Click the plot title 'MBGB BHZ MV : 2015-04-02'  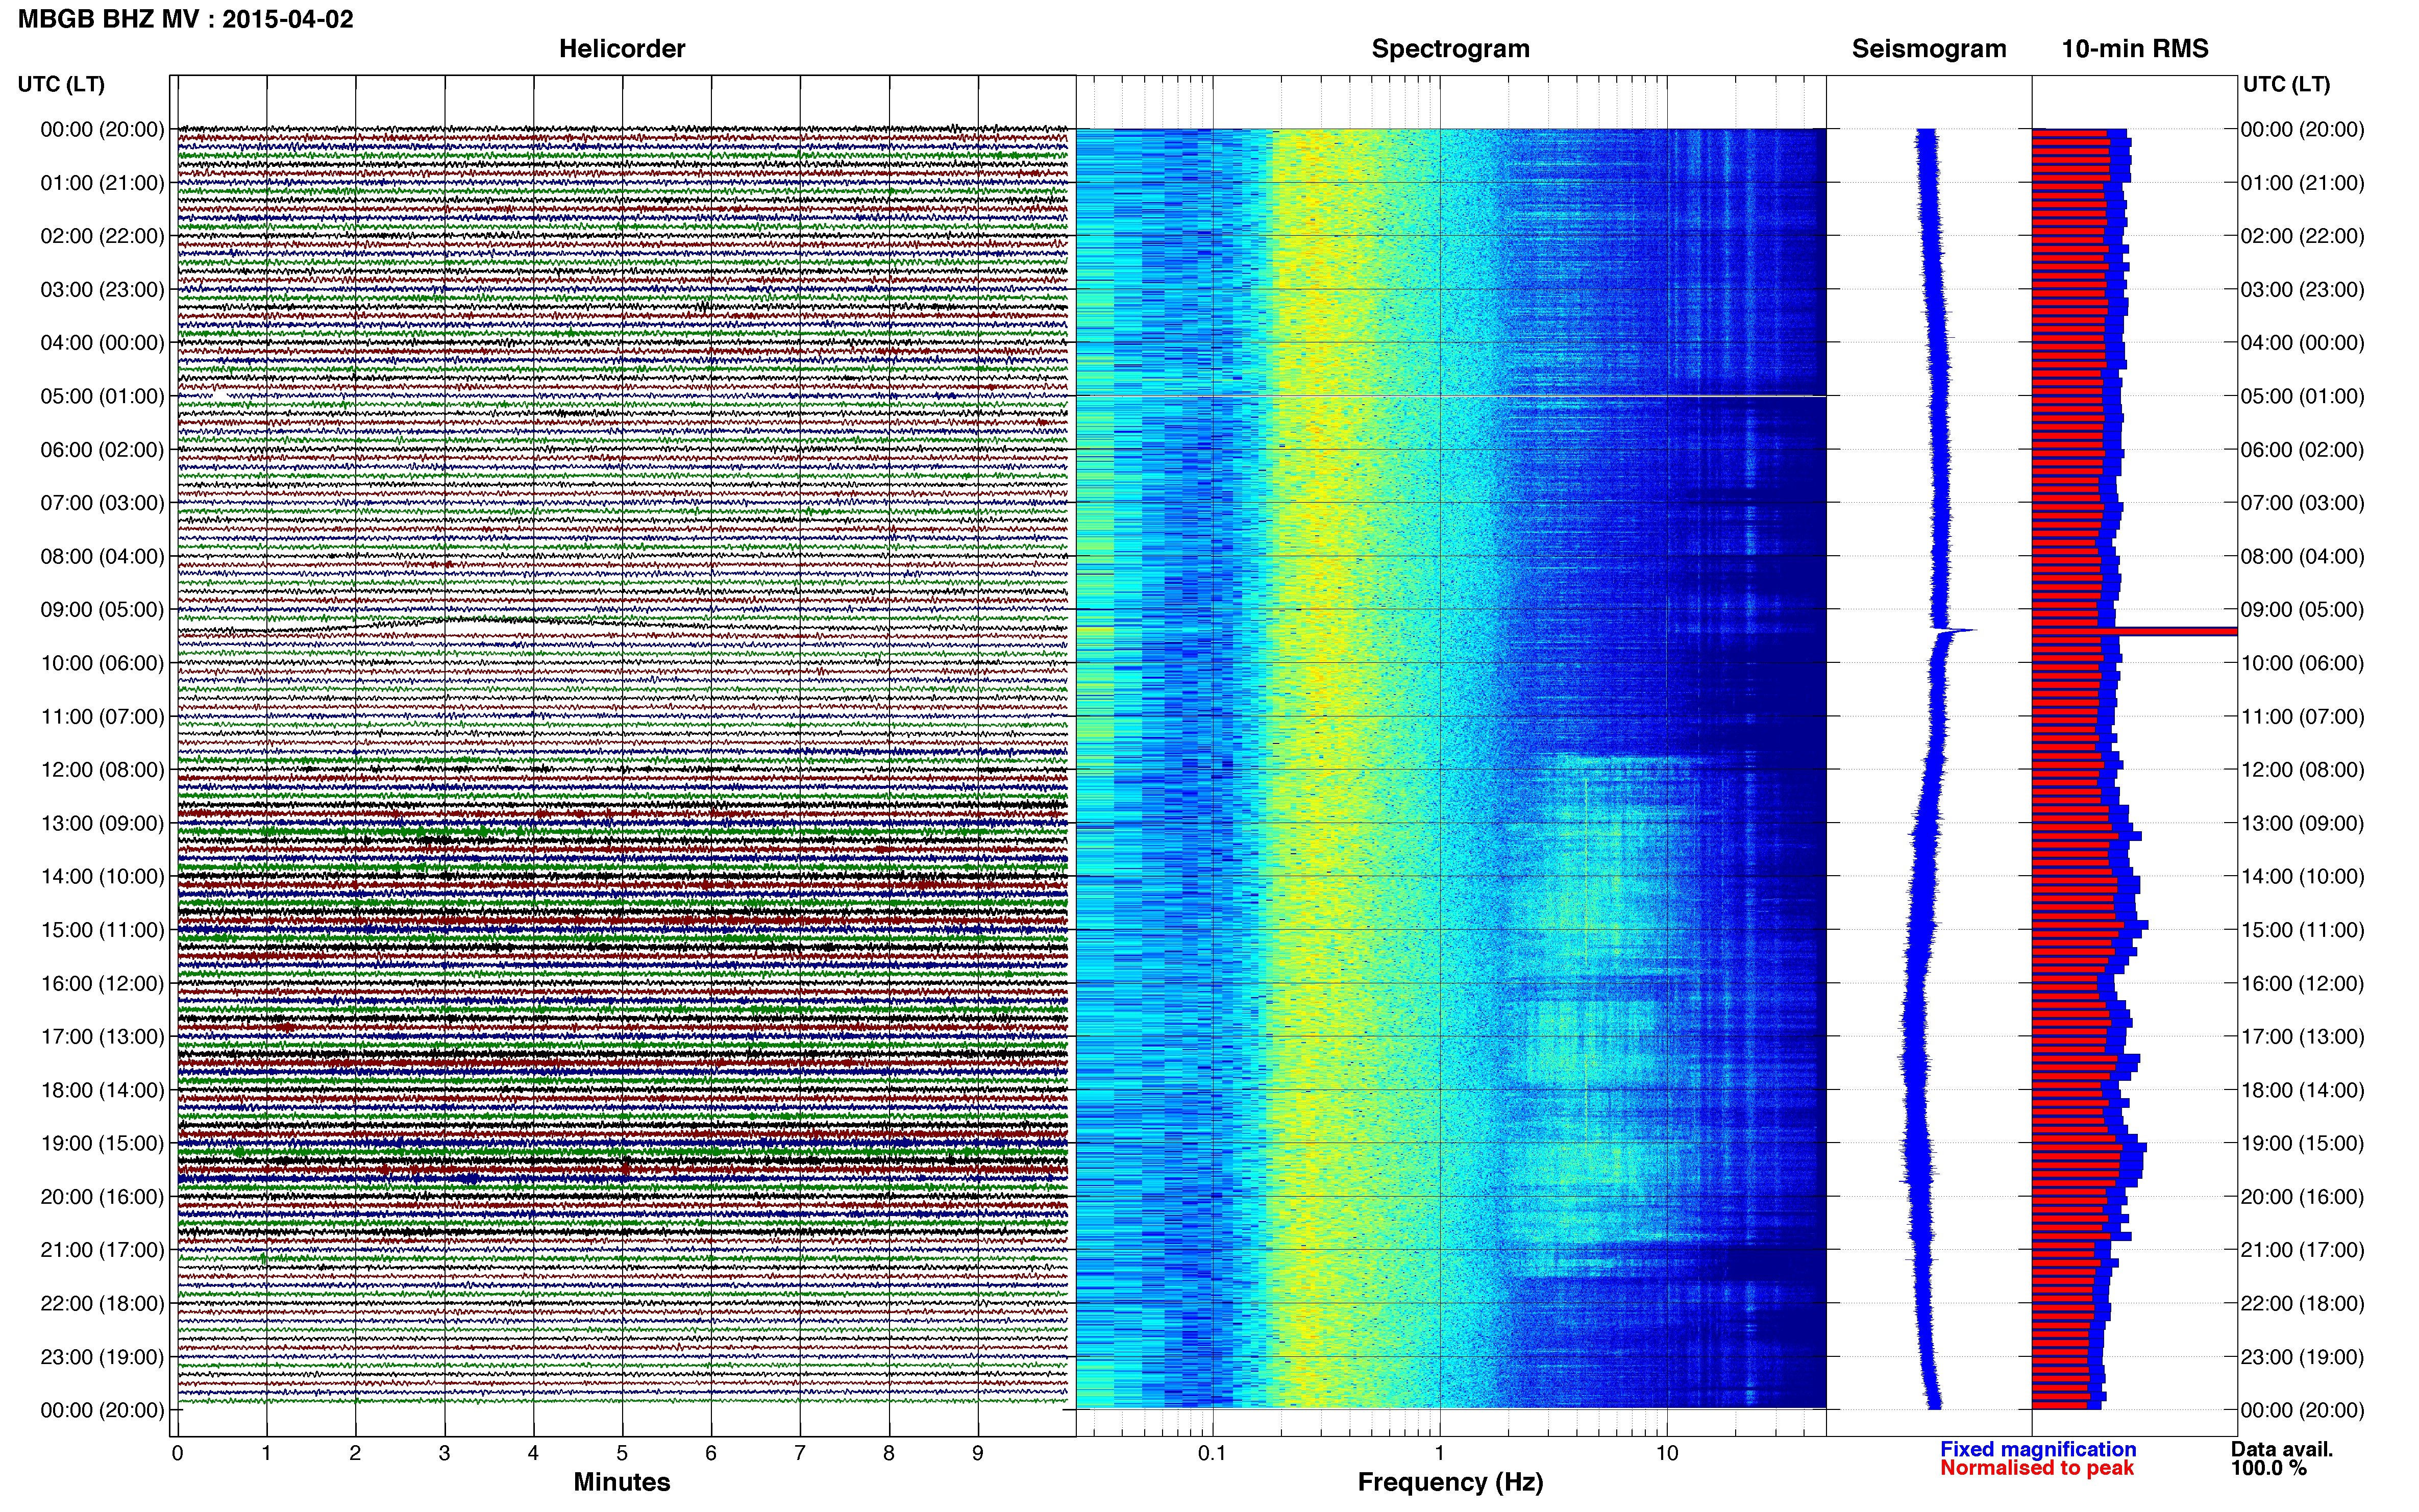(186, 19)
